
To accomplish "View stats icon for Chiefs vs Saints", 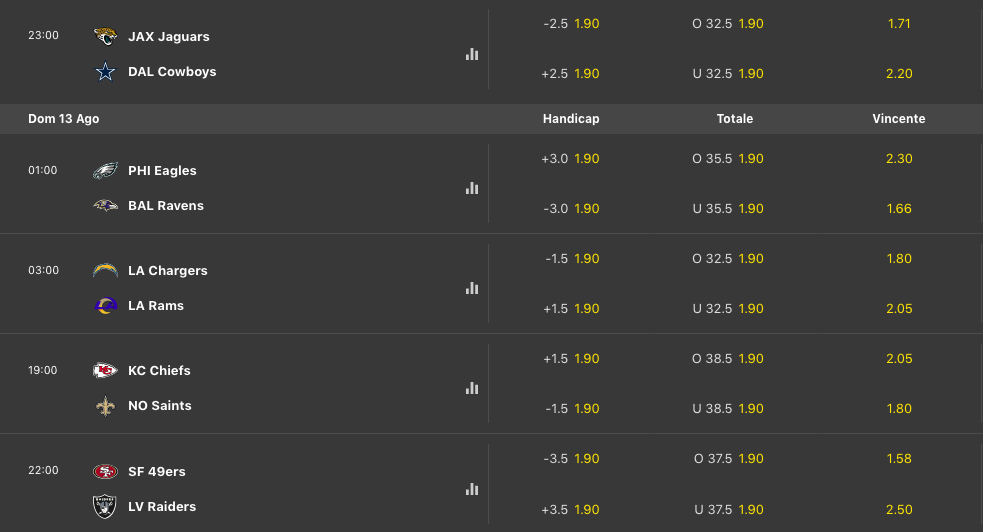I will coord(472,388).
